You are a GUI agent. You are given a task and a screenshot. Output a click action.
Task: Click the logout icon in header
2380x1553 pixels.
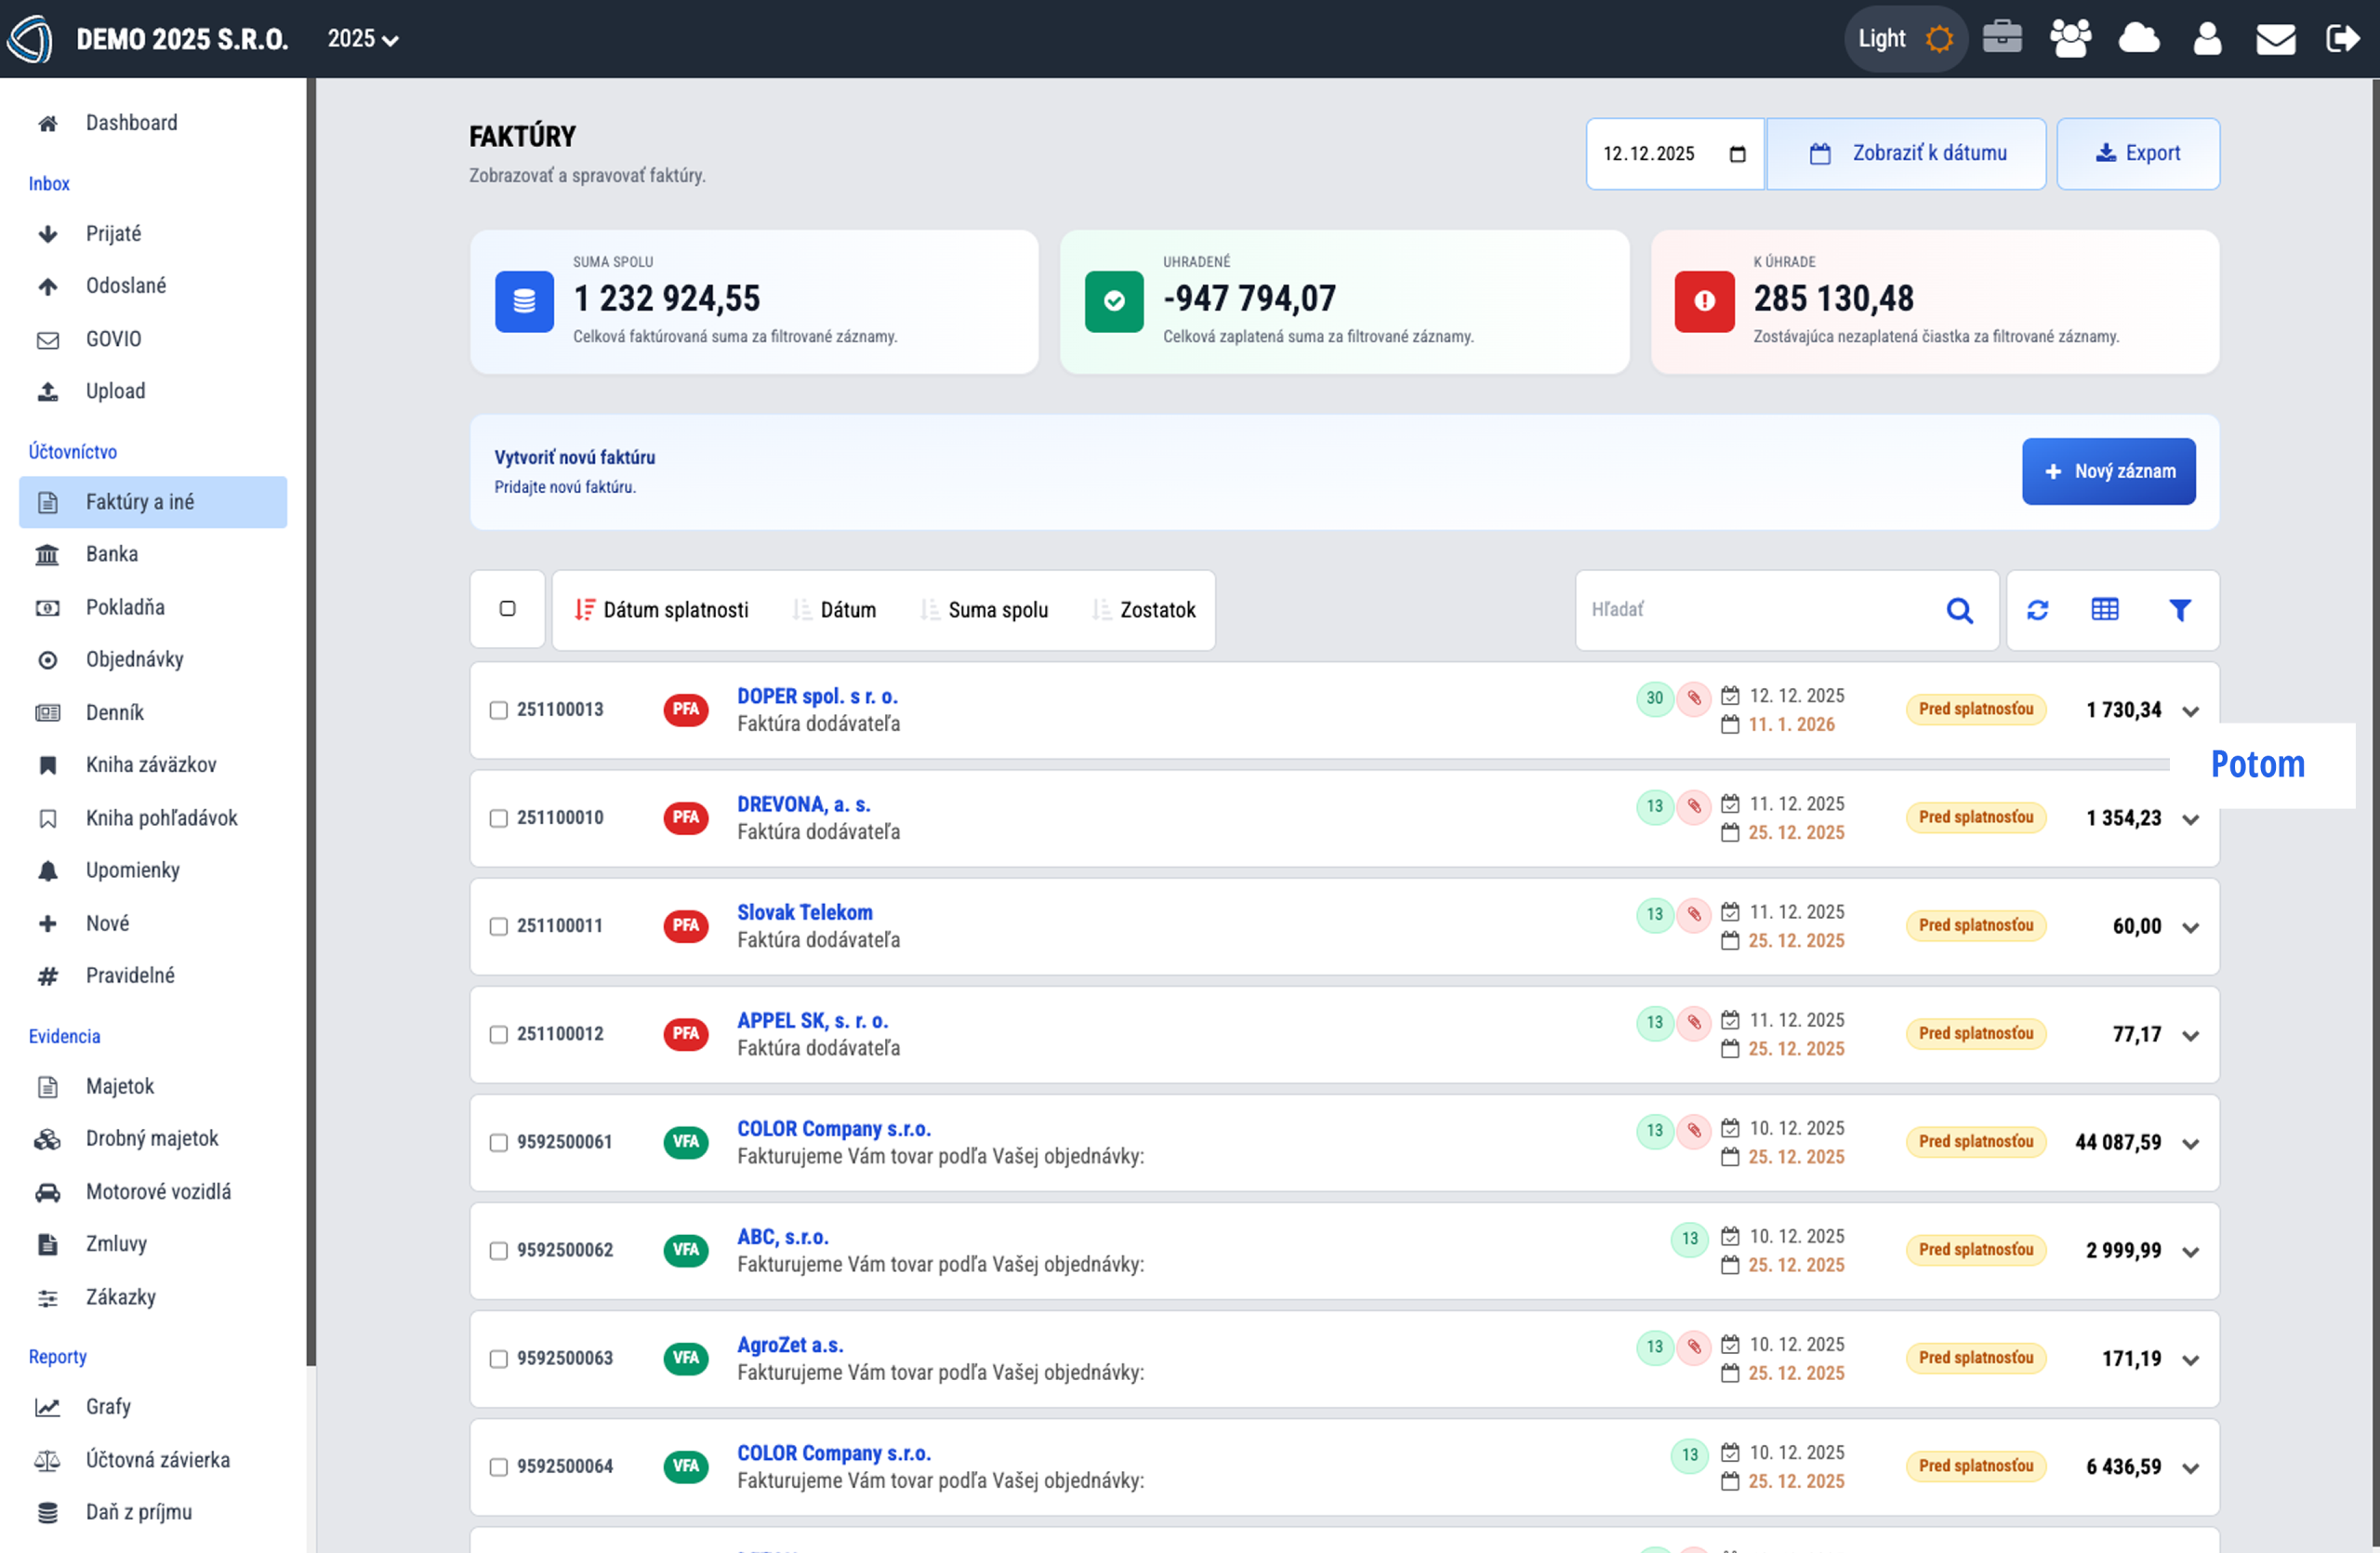click(x=2343, y=39)
